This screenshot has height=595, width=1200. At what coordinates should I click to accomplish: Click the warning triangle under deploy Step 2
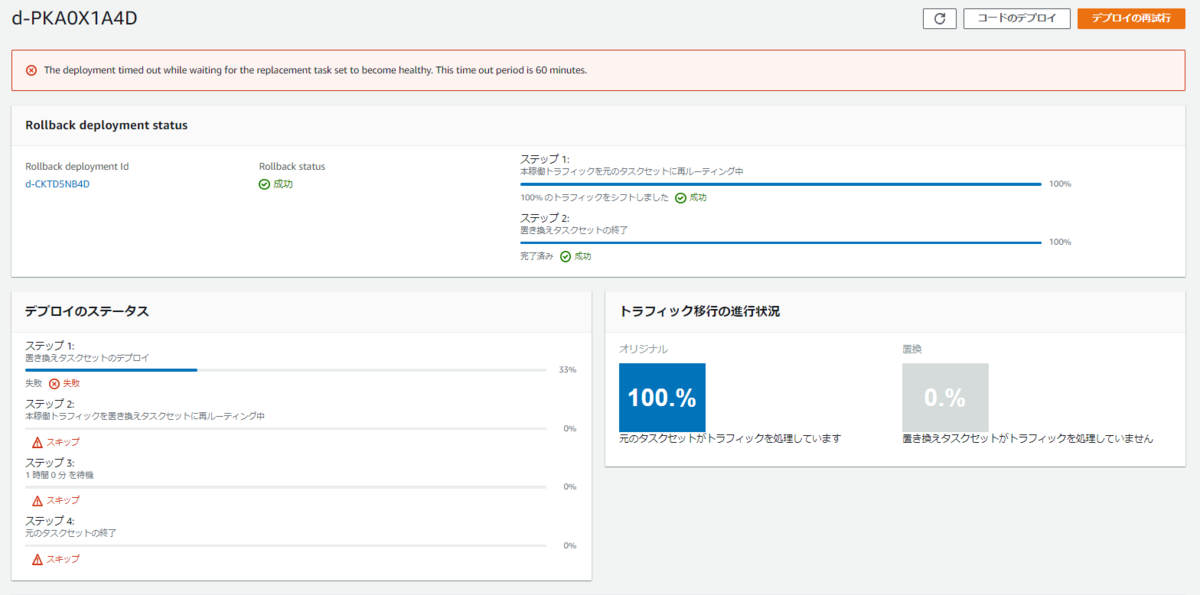(37, 442)
